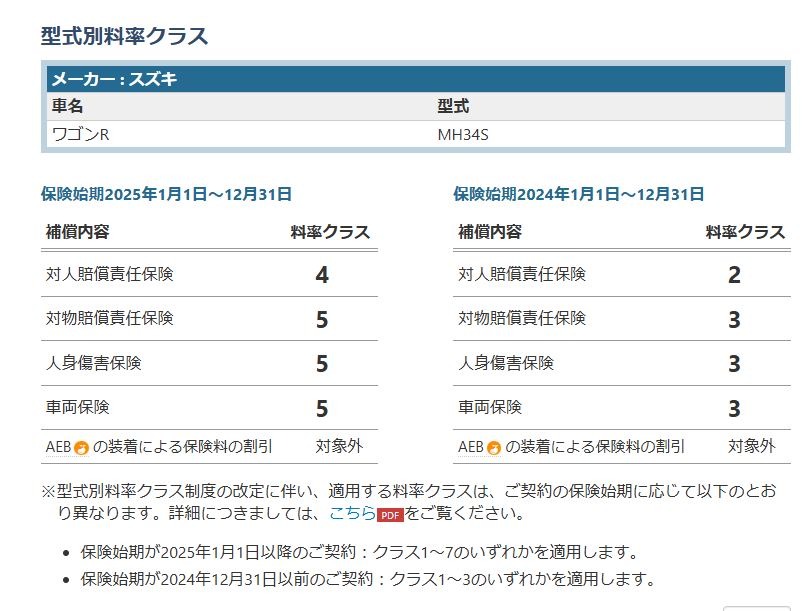Click the 2025年1月1日以降 クラス1～7 bullet
Viewport: 807px width, 611px height.
pyautogui.click(x=359, y=552)
